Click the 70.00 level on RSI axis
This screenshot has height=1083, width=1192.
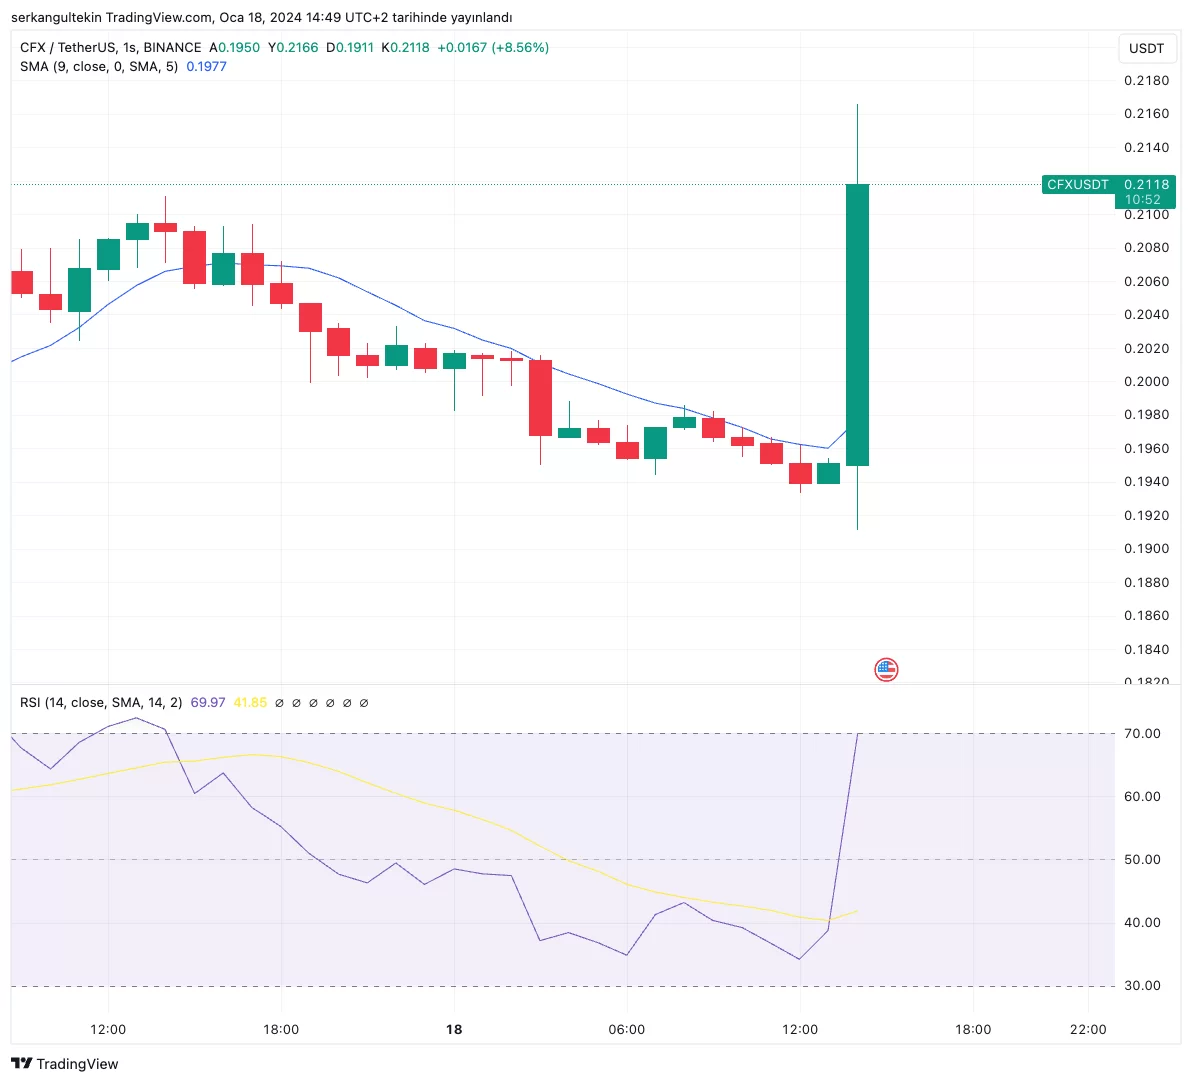coord(1142,733)
